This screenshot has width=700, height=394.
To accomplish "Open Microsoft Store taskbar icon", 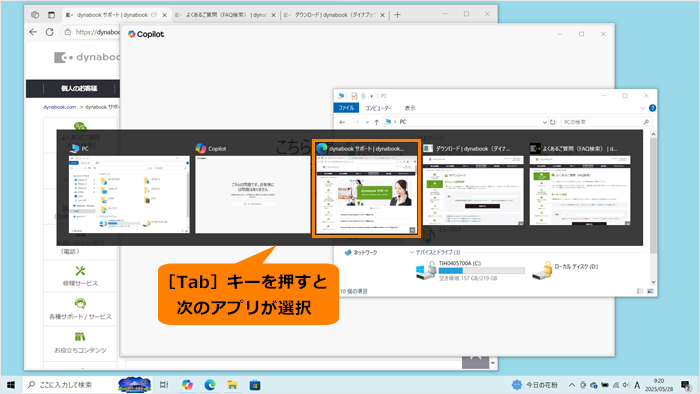I will (x=255, y=385).
